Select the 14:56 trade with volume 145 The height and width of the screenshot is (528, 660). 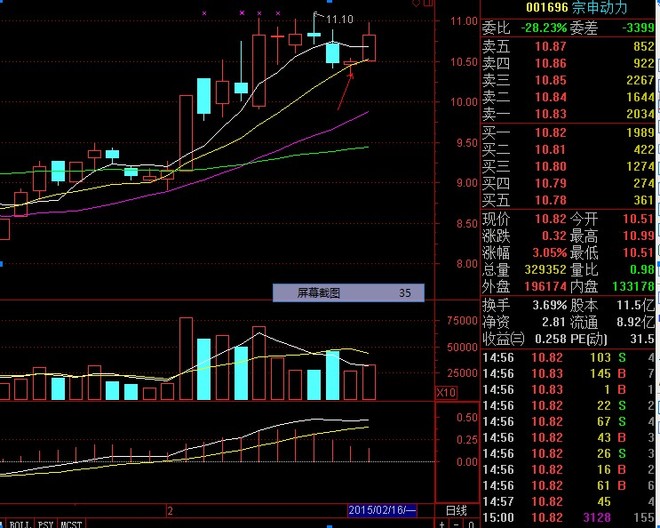[x=568, y=374]
